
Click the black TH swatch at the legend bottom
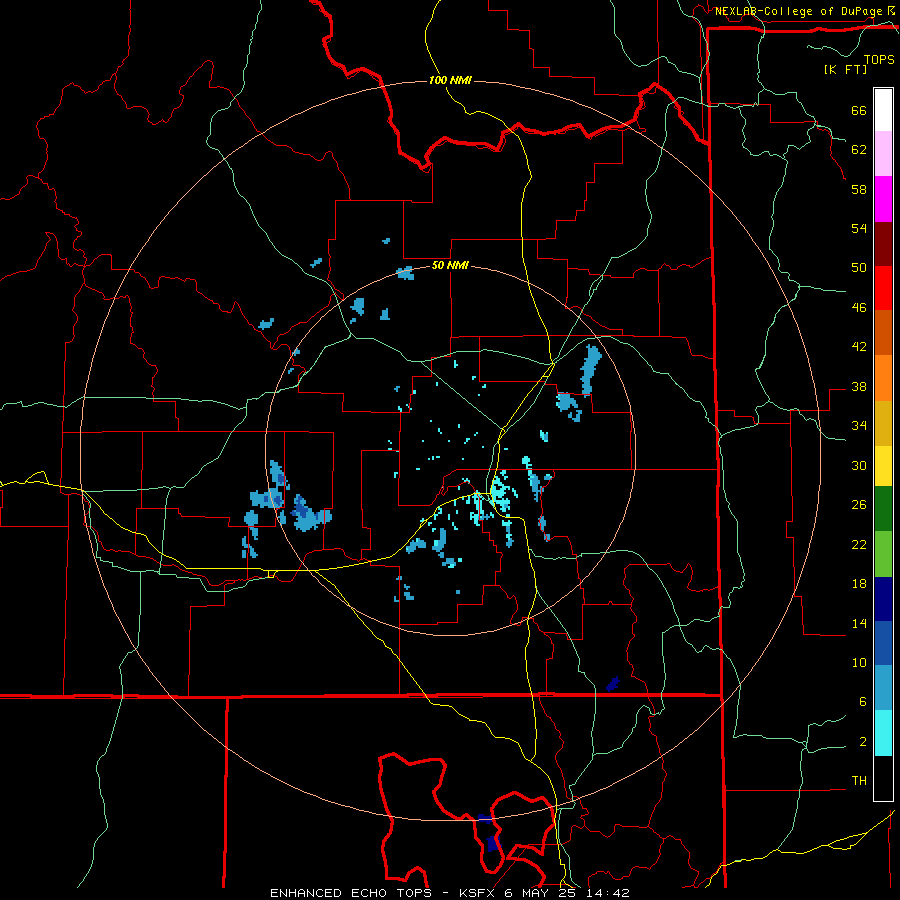(x=883, y=778)
